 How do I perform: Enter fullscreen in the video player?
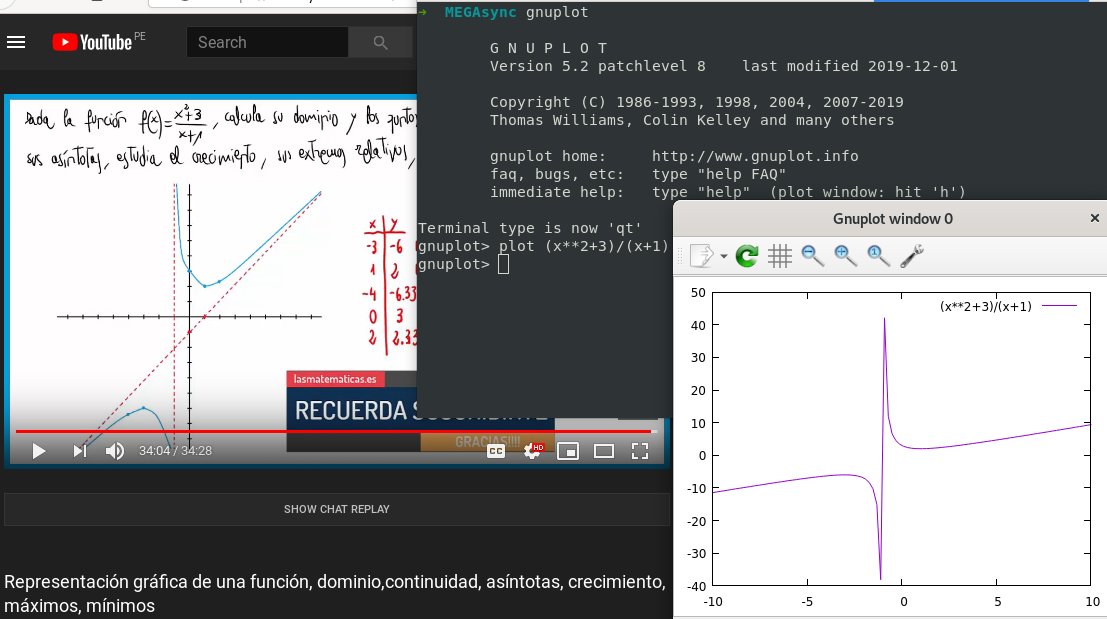pyautogui.click(x=640, y=451)
